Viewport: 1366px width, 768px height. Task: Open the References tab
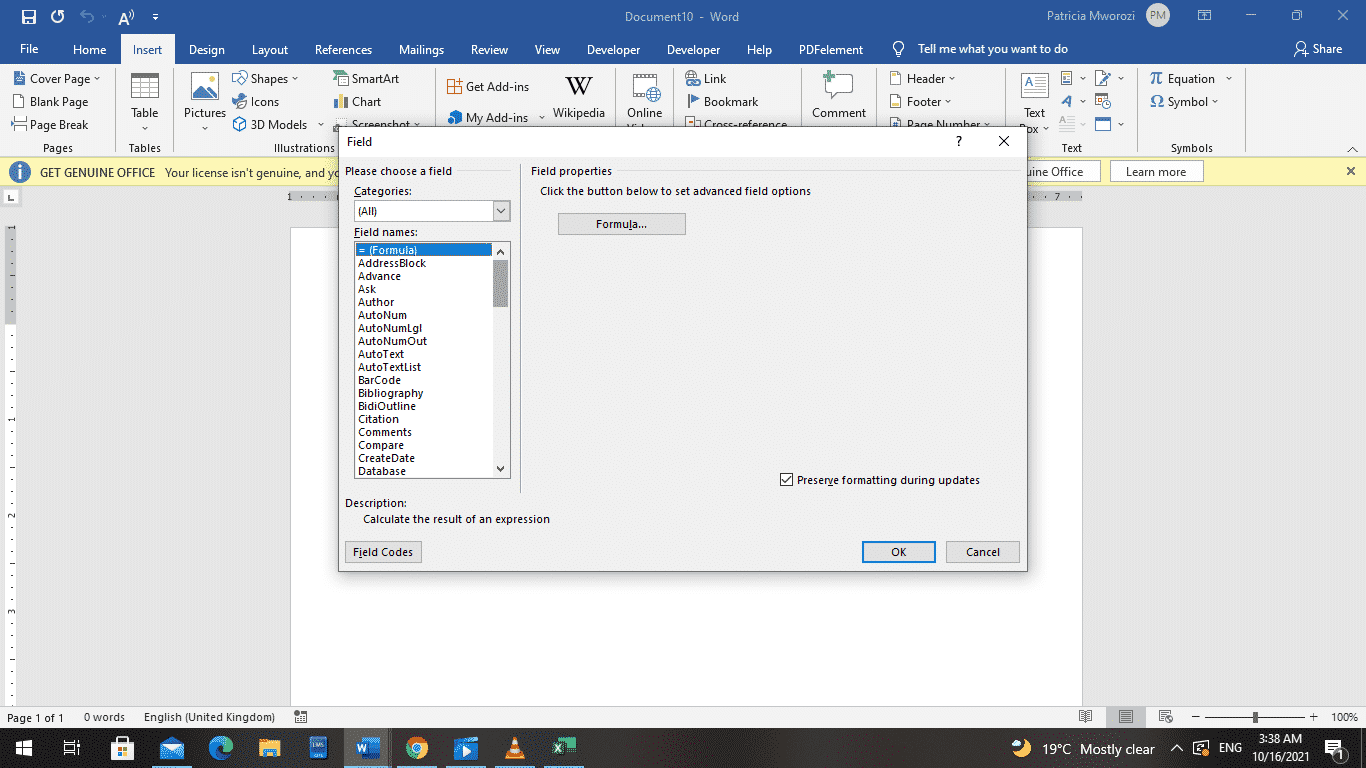(x=343, y=49)
